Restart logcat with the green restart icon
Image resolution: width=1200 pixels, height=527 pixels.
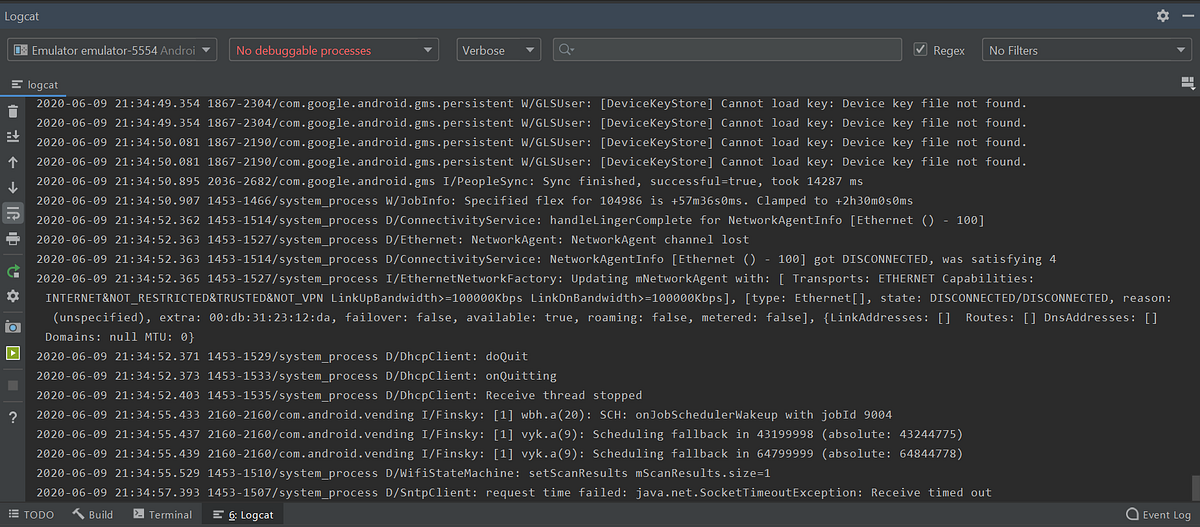point(13,271)
